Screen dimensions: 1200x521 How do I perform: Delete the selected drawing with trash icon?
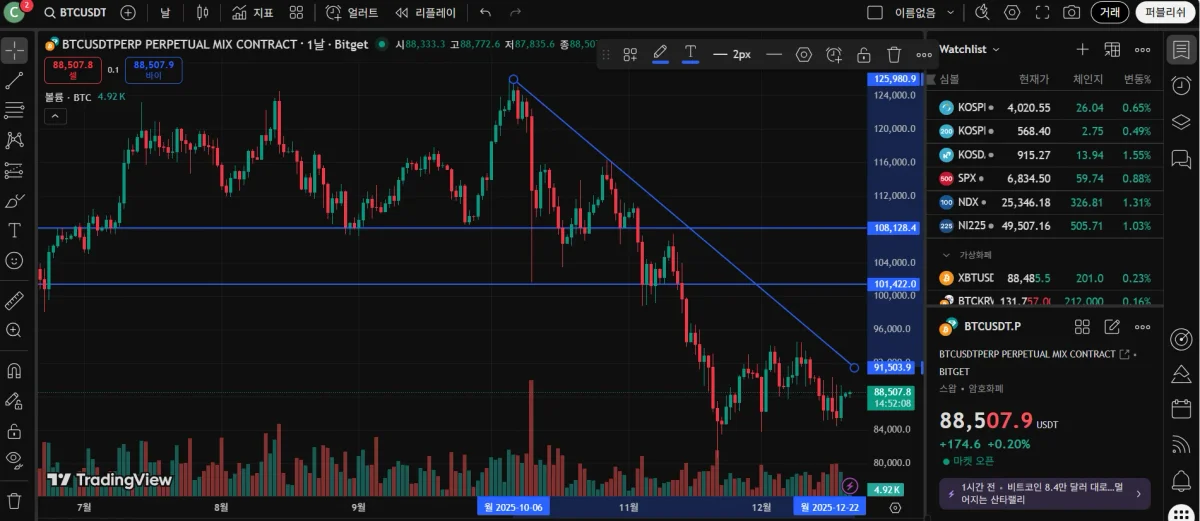pos(894,54)
